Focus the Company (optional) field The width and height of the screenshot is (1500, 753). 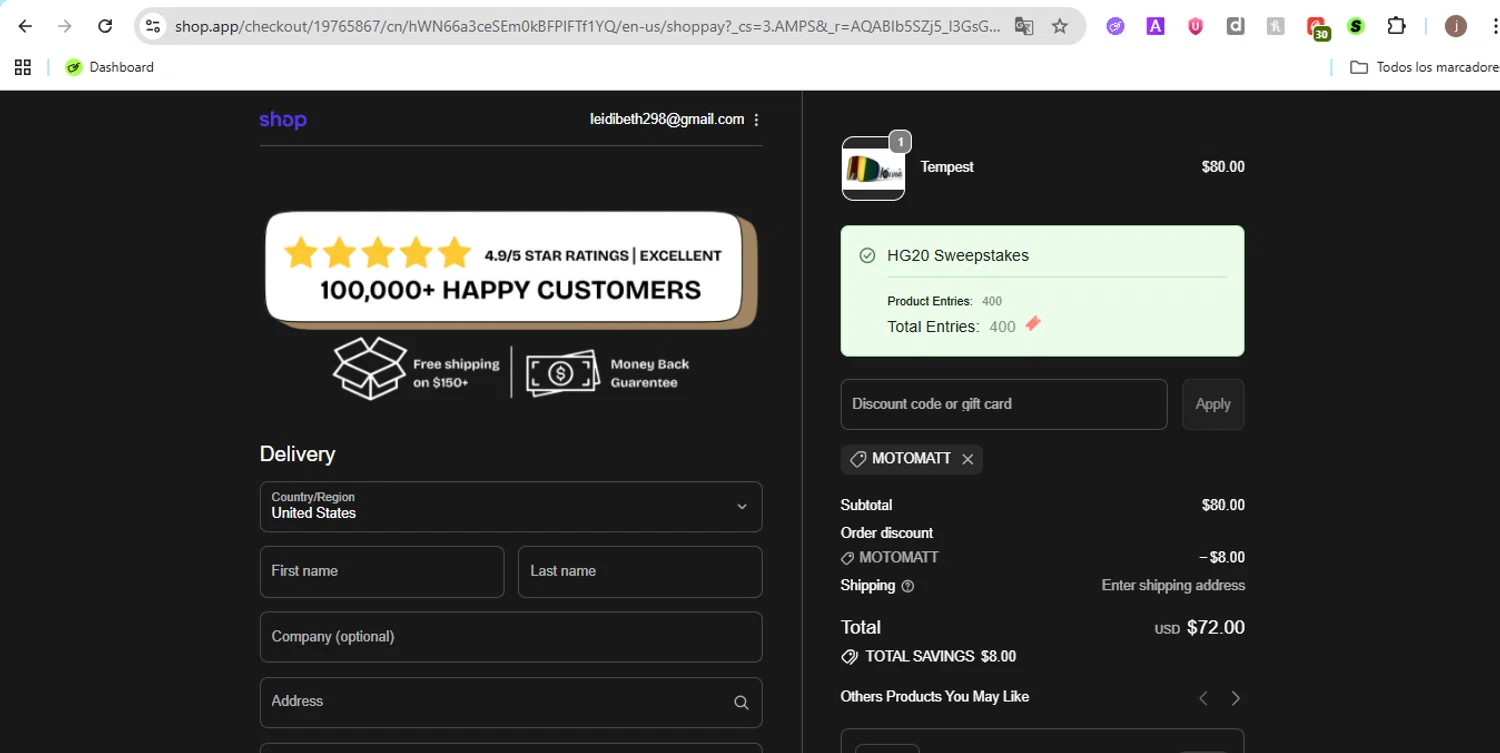[x=511, y=637]
